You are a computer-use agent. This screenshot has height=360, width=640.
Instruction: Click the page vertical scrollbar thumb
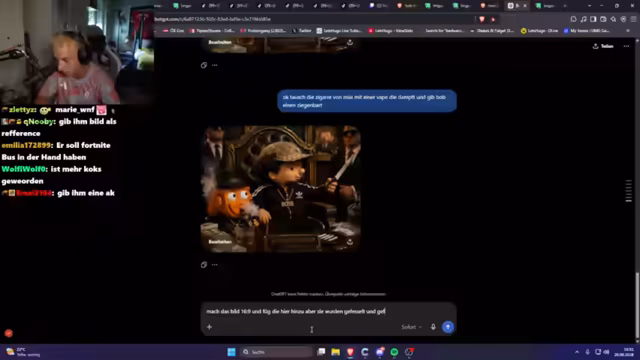coord(637,305)
